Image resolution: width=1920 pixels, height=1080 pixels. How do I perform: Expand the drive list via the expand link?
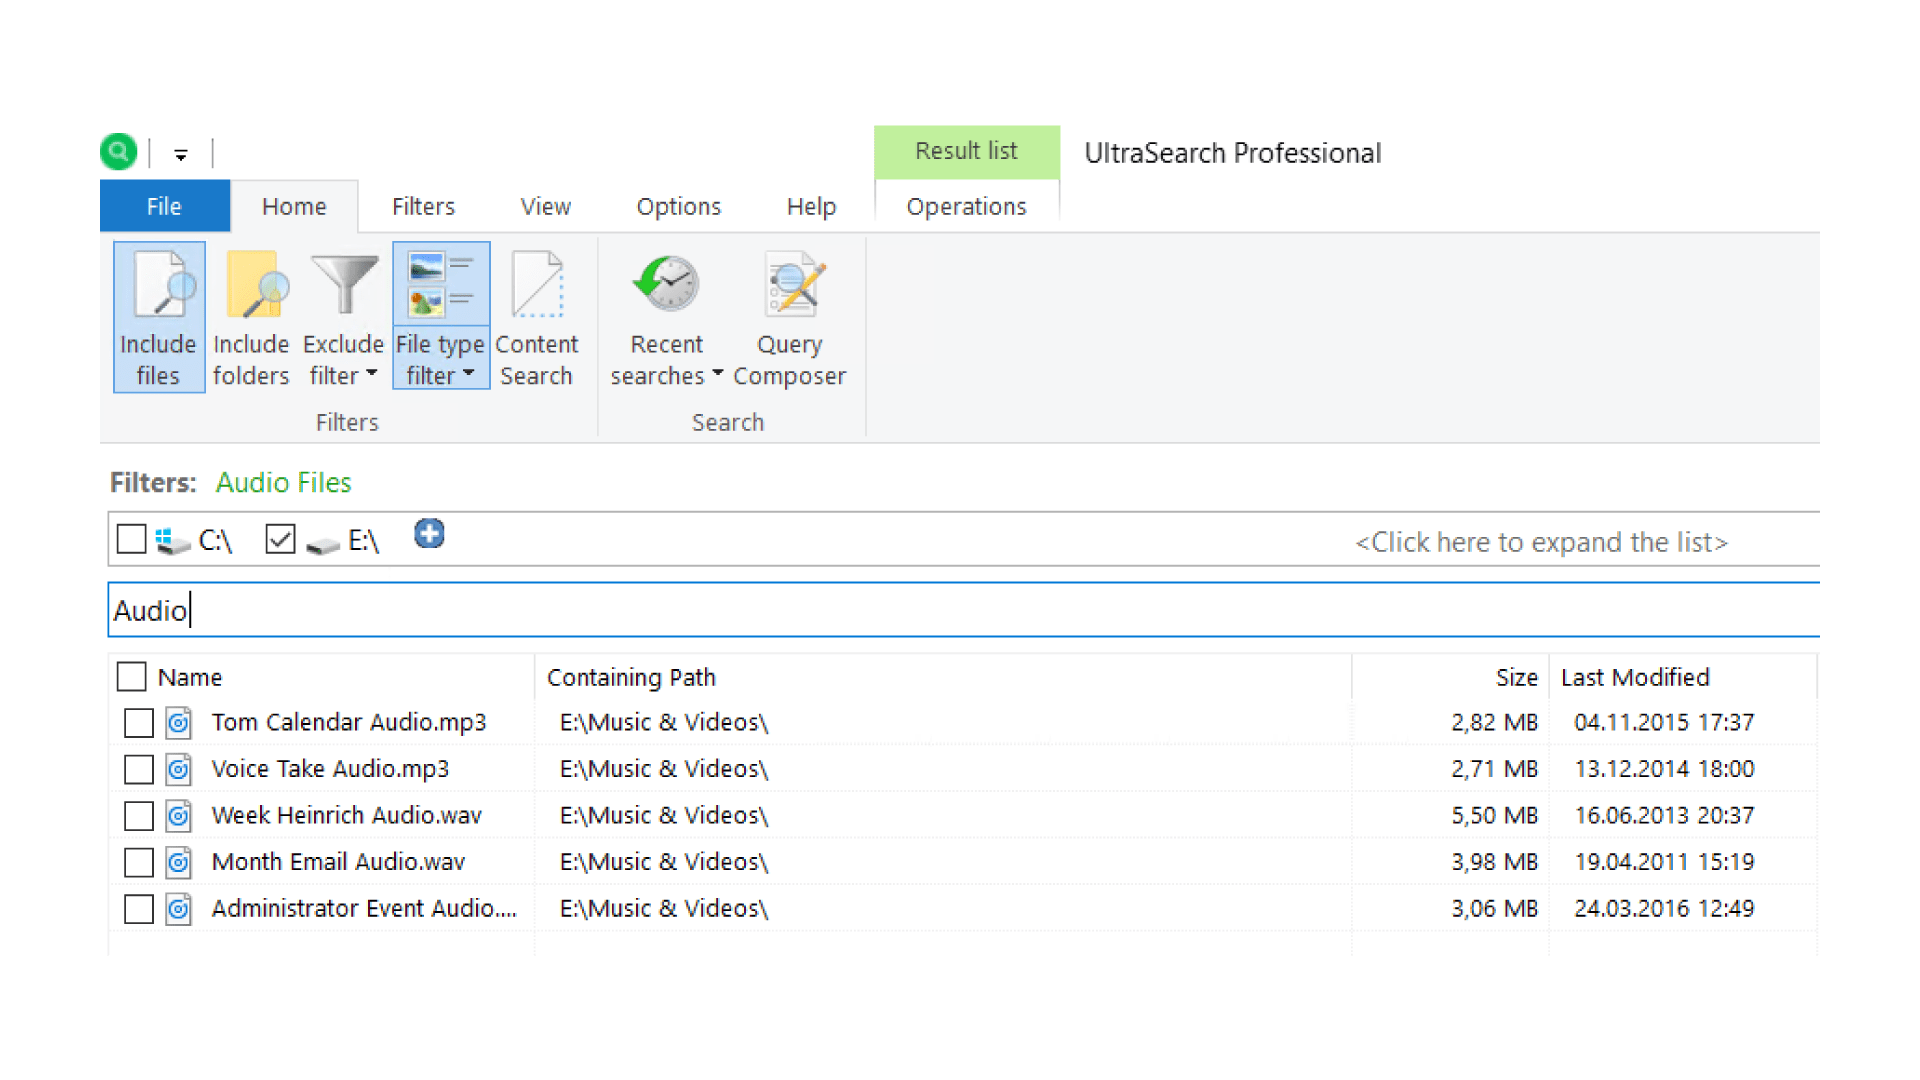point(1541,541)
